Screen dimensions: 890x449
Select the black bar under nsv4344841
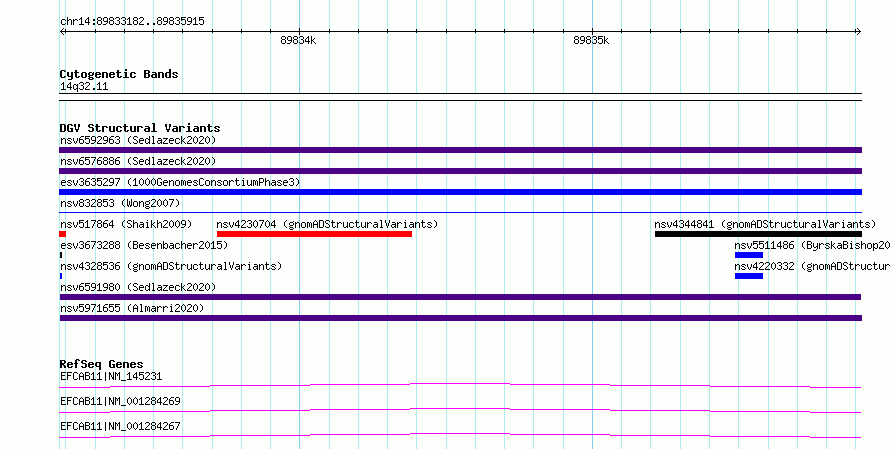[758, 234]
